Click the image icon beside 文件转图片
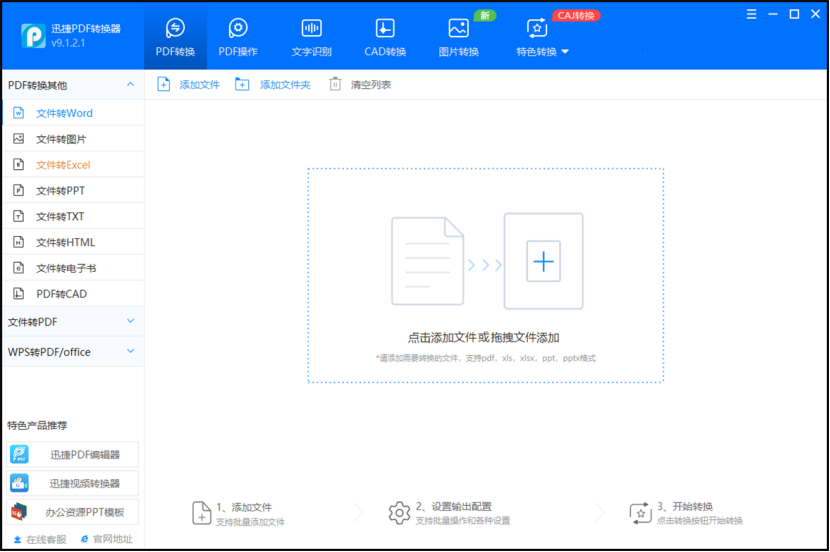Viewport: 830px width, 552px height. (19, 139)
